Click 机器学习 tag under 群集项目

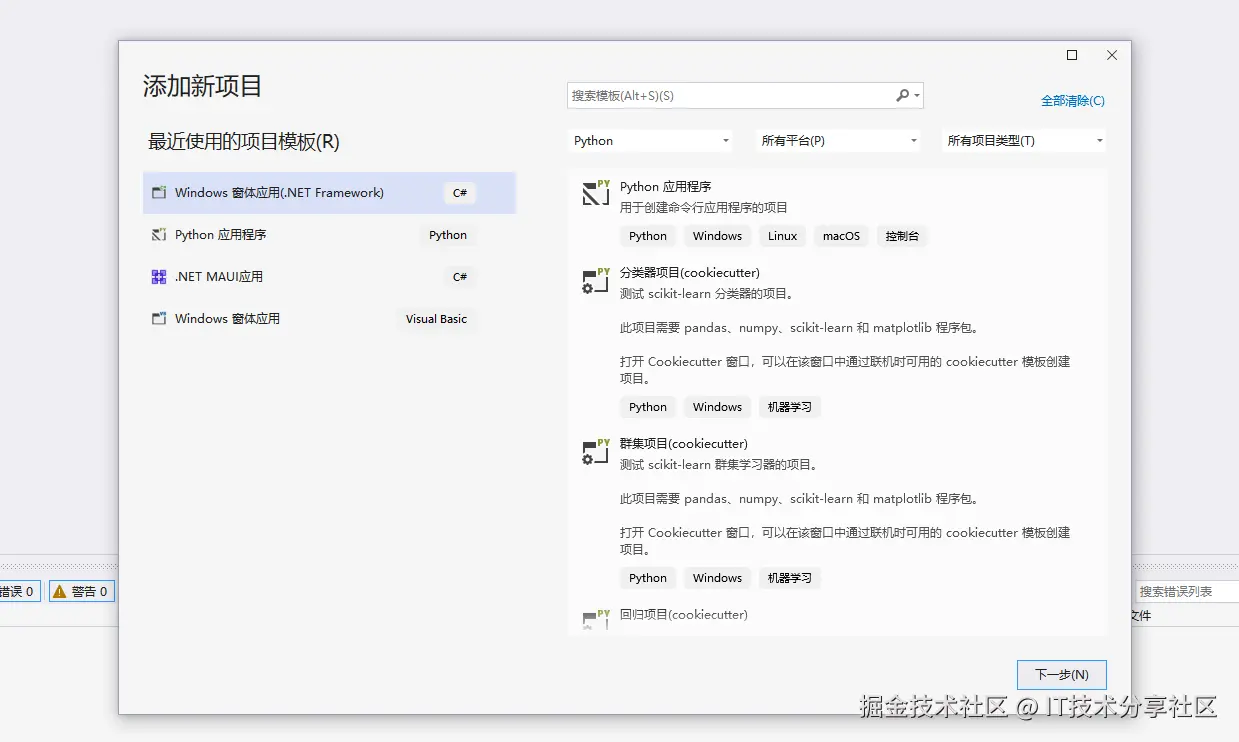click(x=790, y=578)
